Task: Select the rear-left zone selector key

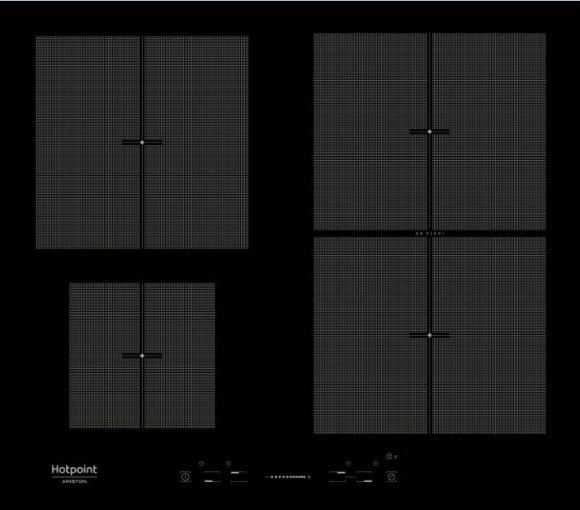Action: coord(239,477)
